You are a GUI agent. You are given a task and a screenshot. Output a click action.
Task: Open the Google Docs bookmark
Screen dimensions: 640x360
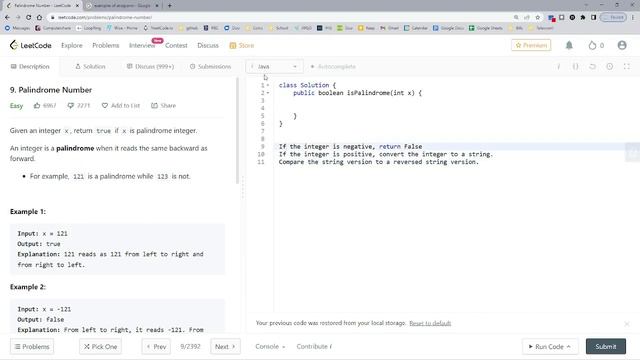coord(448,28)
